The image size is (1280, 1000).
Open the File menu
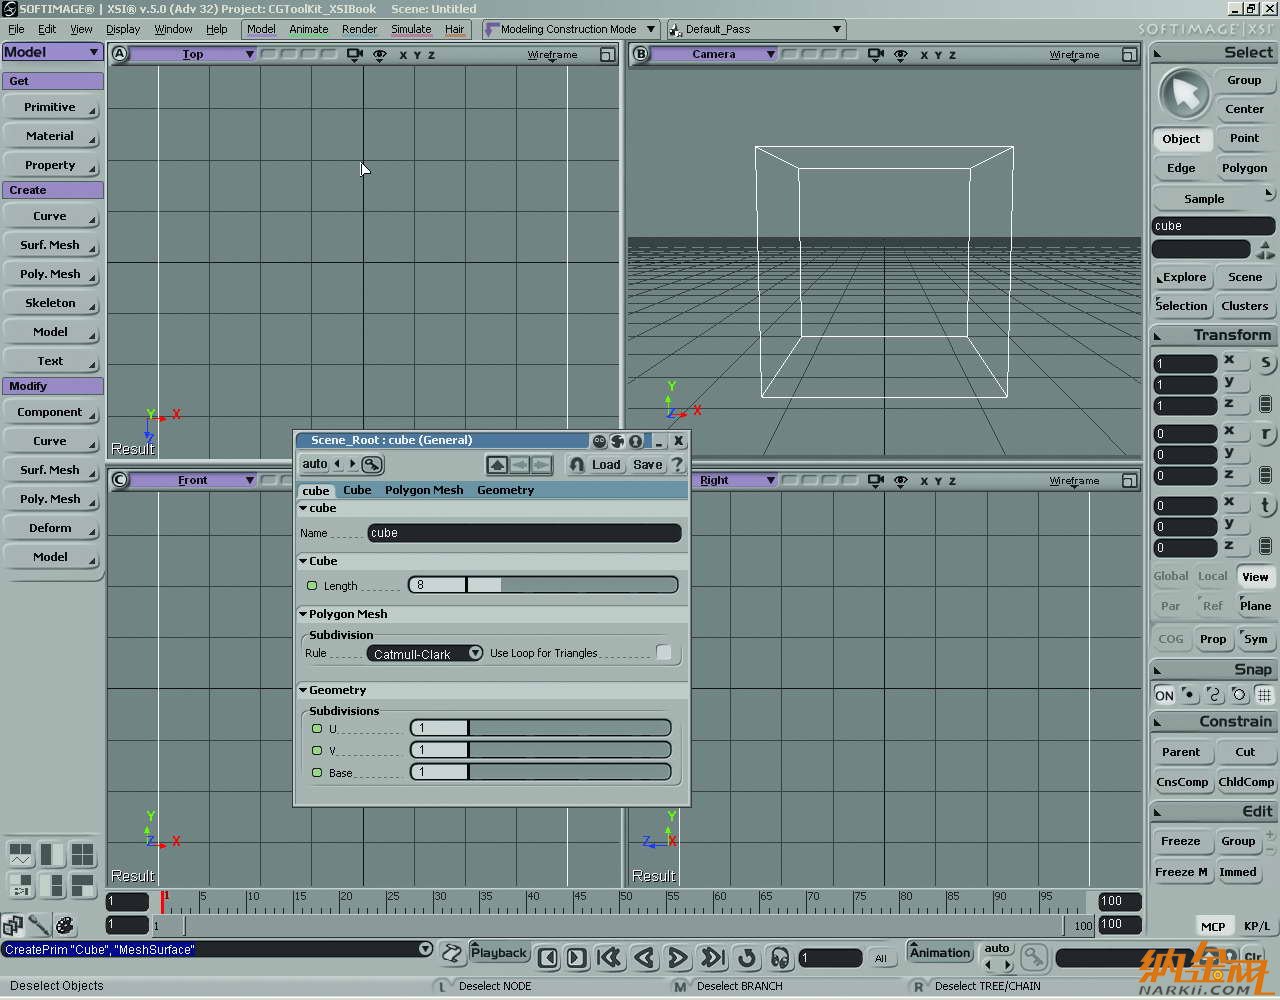pos(16,29)
